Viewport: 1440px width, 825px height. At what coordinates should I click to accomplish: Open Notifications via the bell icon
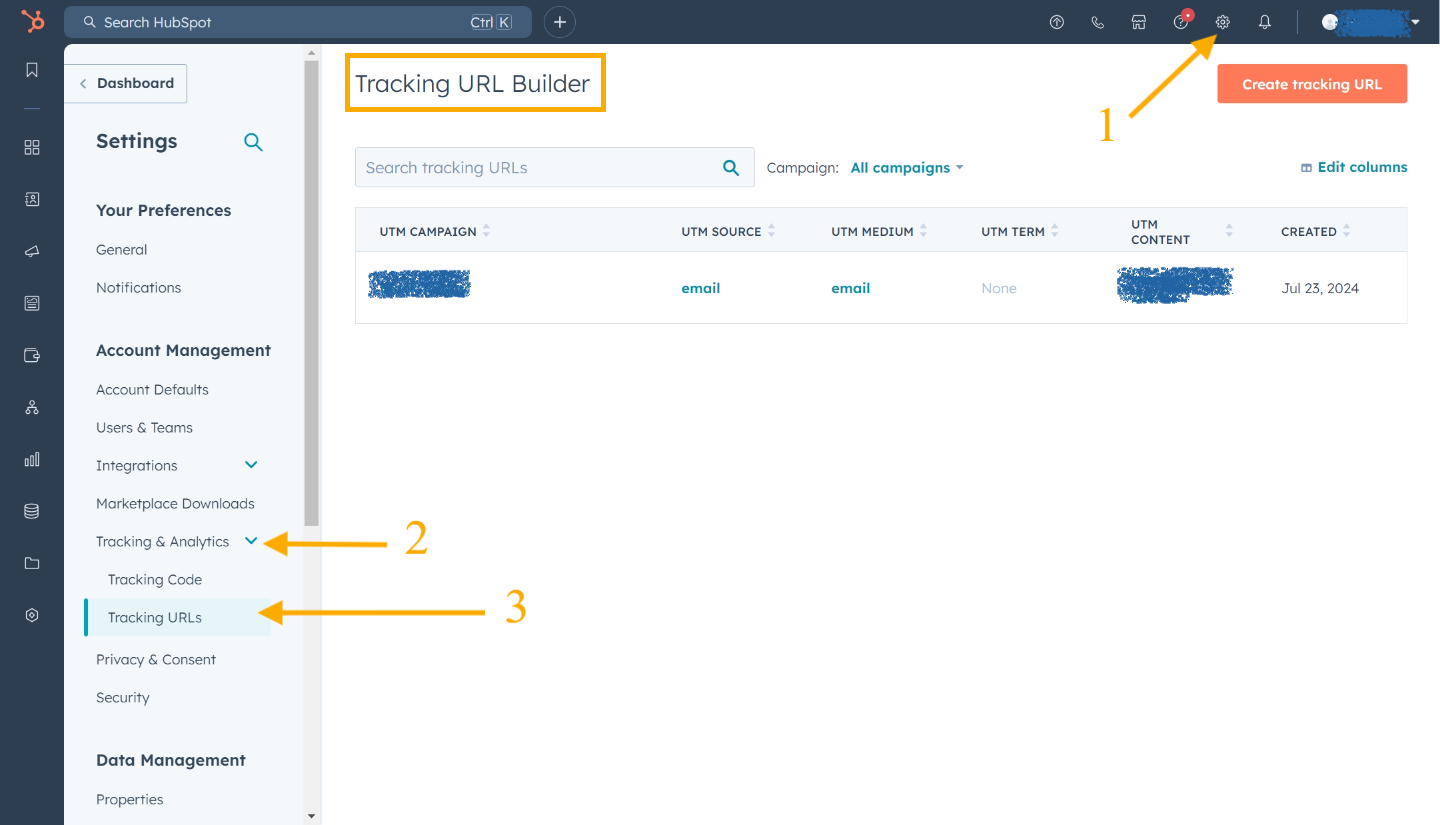pyautogui.click(x=1264, y=21)
